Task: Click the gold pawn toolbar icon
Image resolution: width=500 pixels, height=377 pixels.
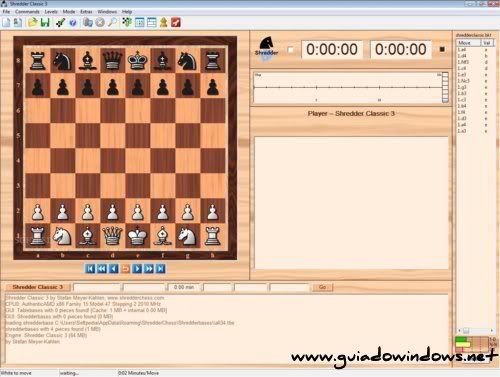Action: click(163, 23)
